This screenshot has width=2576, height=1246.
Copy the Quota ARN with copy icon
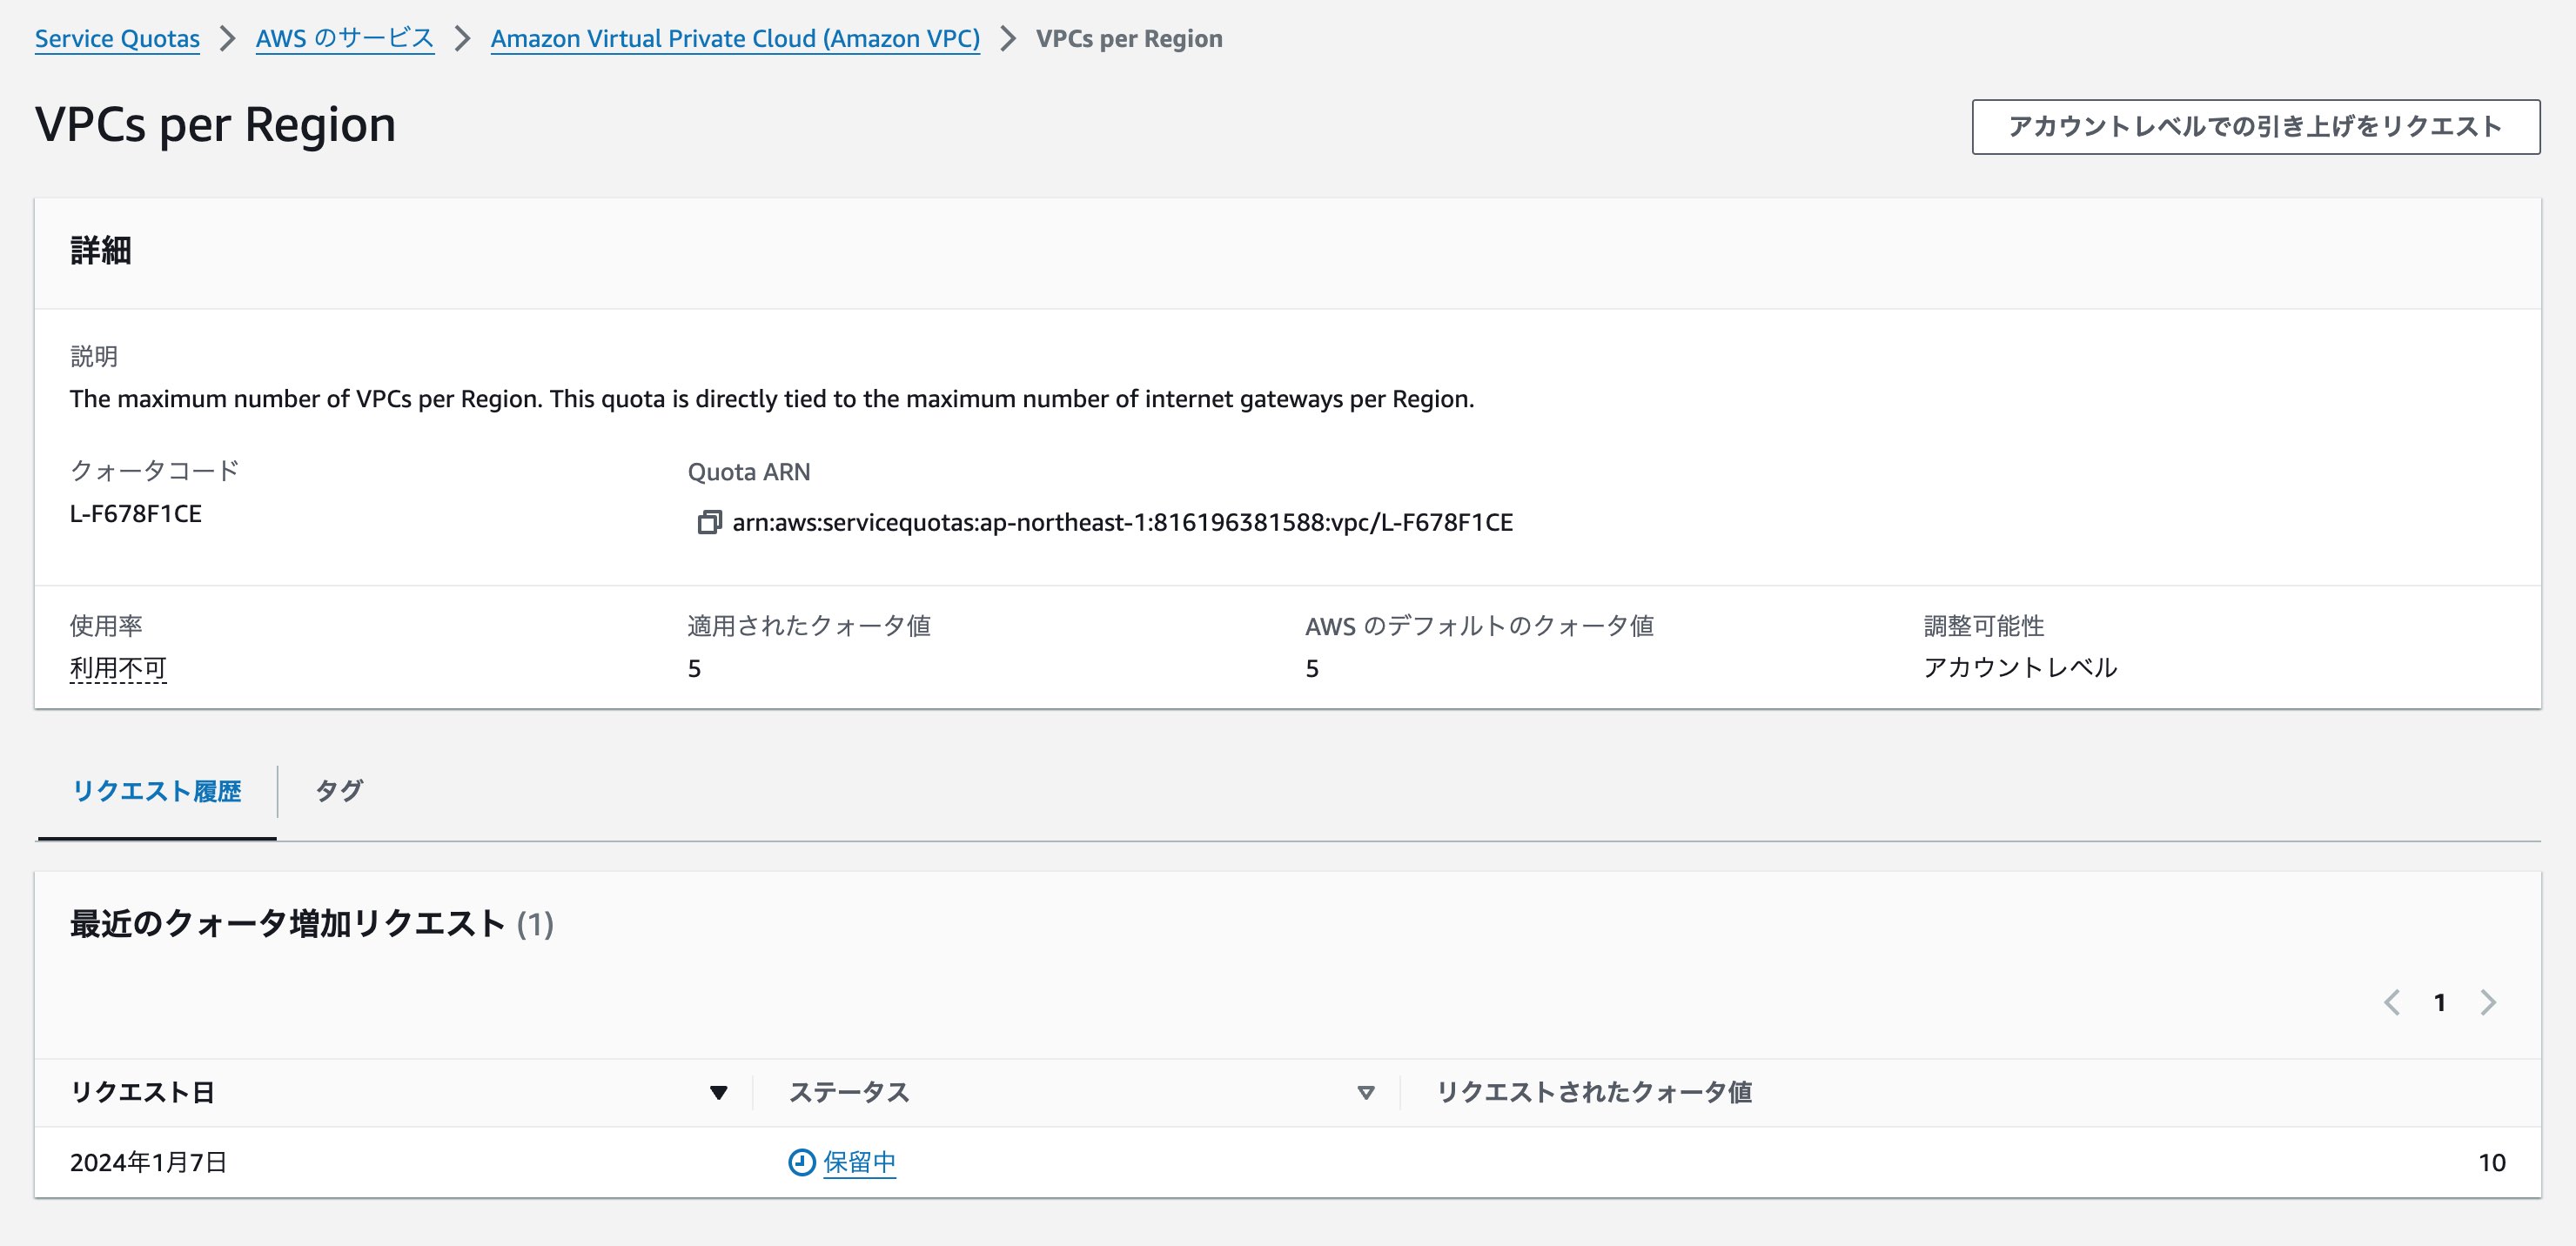(x=709, y=522)
